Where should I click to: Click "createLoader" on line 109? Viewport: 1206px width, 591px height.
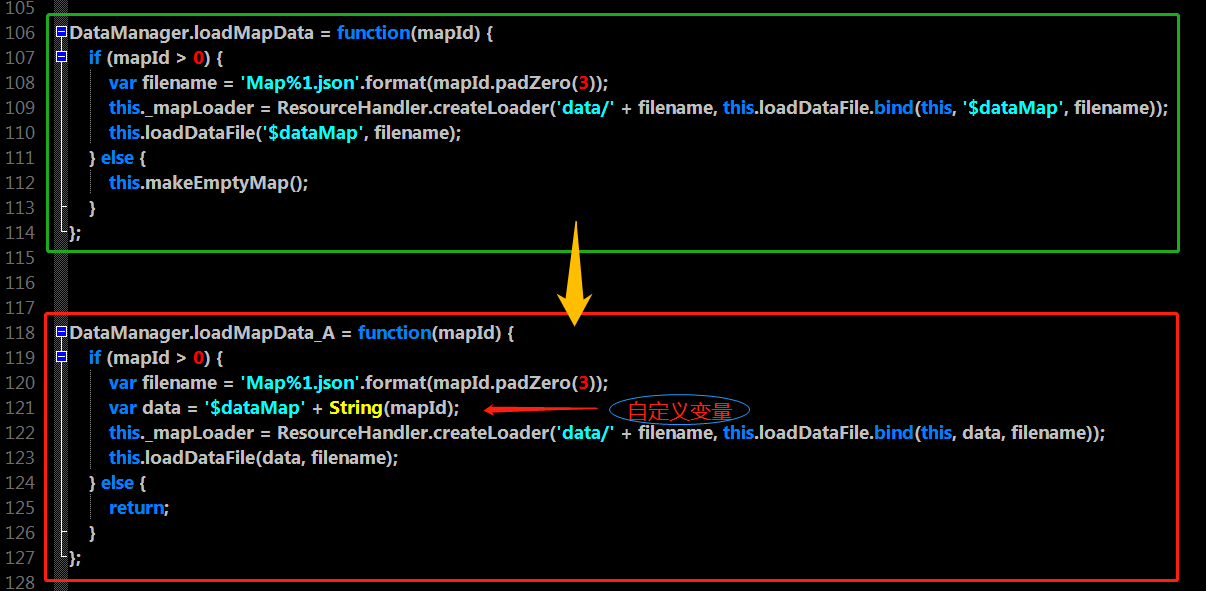point(494,108)
